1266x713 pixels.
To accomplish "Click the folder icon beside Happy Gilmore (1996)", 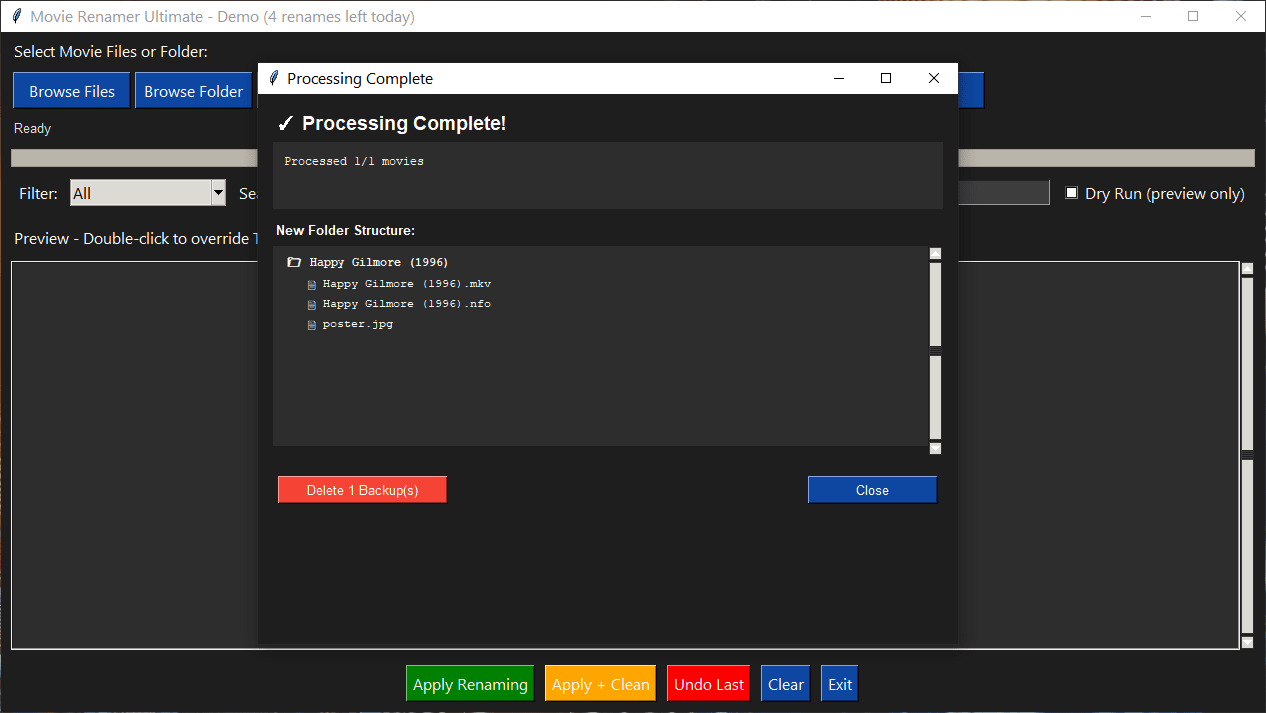I will (x=293, y=261).
